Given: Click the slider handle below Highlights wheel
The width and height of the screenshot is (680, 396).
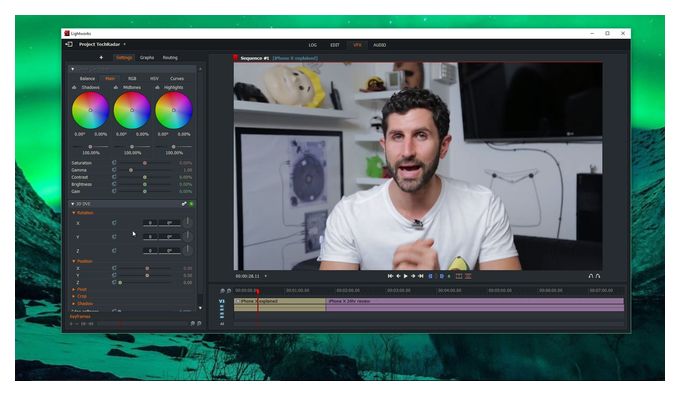Looking at the screenshot, I should point(173,147).
